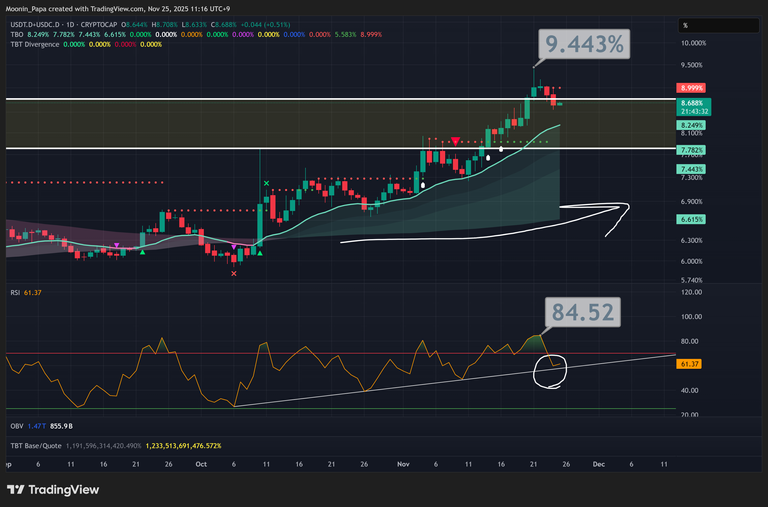The image size is (768, 507).
Task: Select the OBV indicator legend
Action: pyautogui.click(x=16, y=426)
